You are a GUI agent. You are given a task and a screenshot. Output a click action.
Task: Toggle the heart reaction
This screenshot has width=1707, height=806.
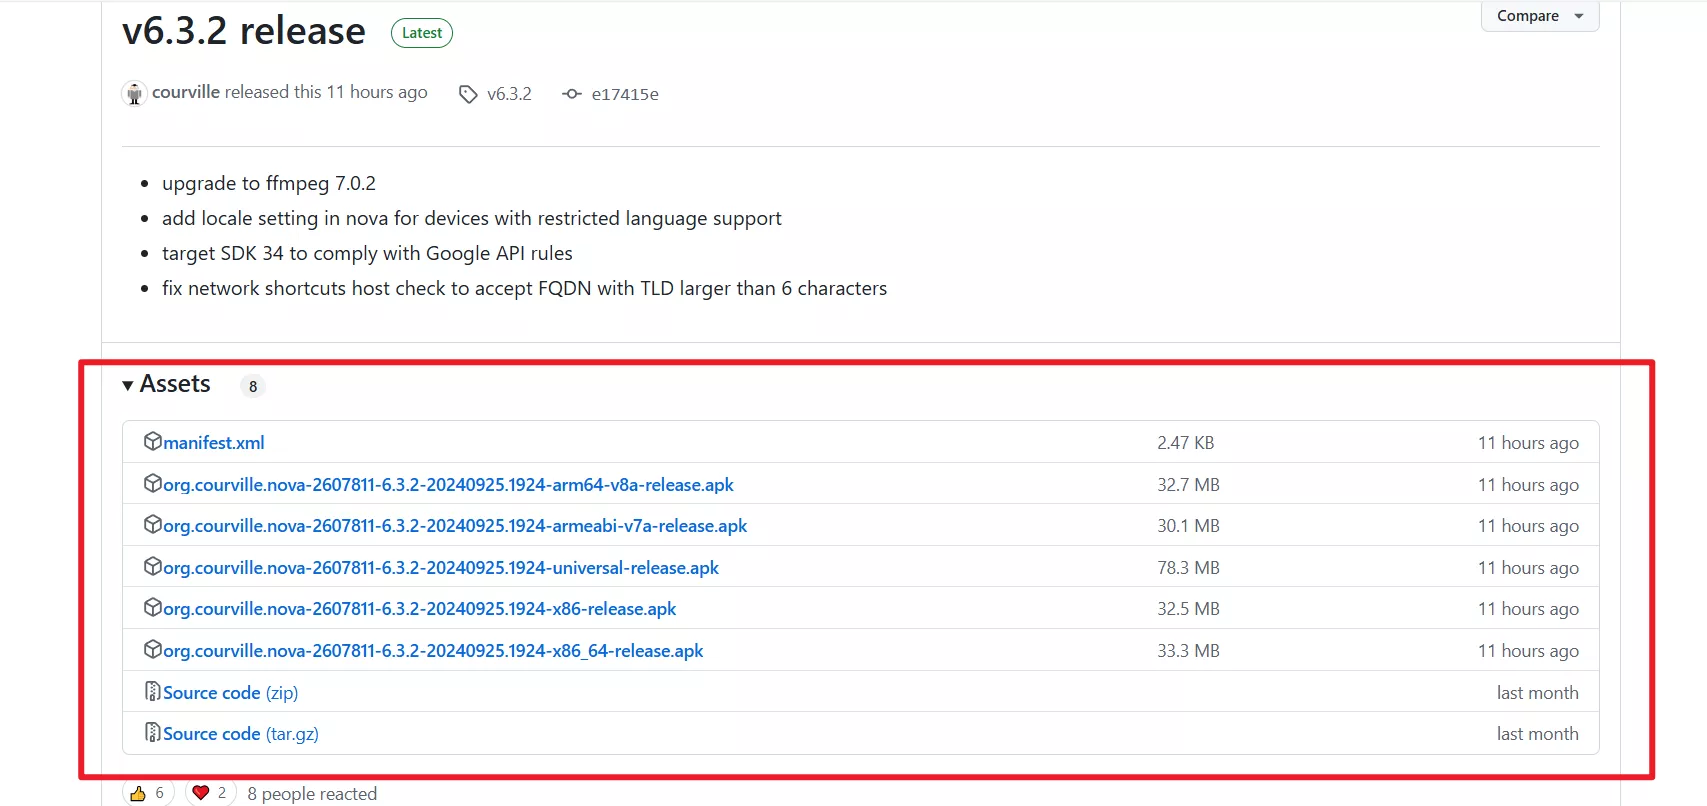(211, 793)
